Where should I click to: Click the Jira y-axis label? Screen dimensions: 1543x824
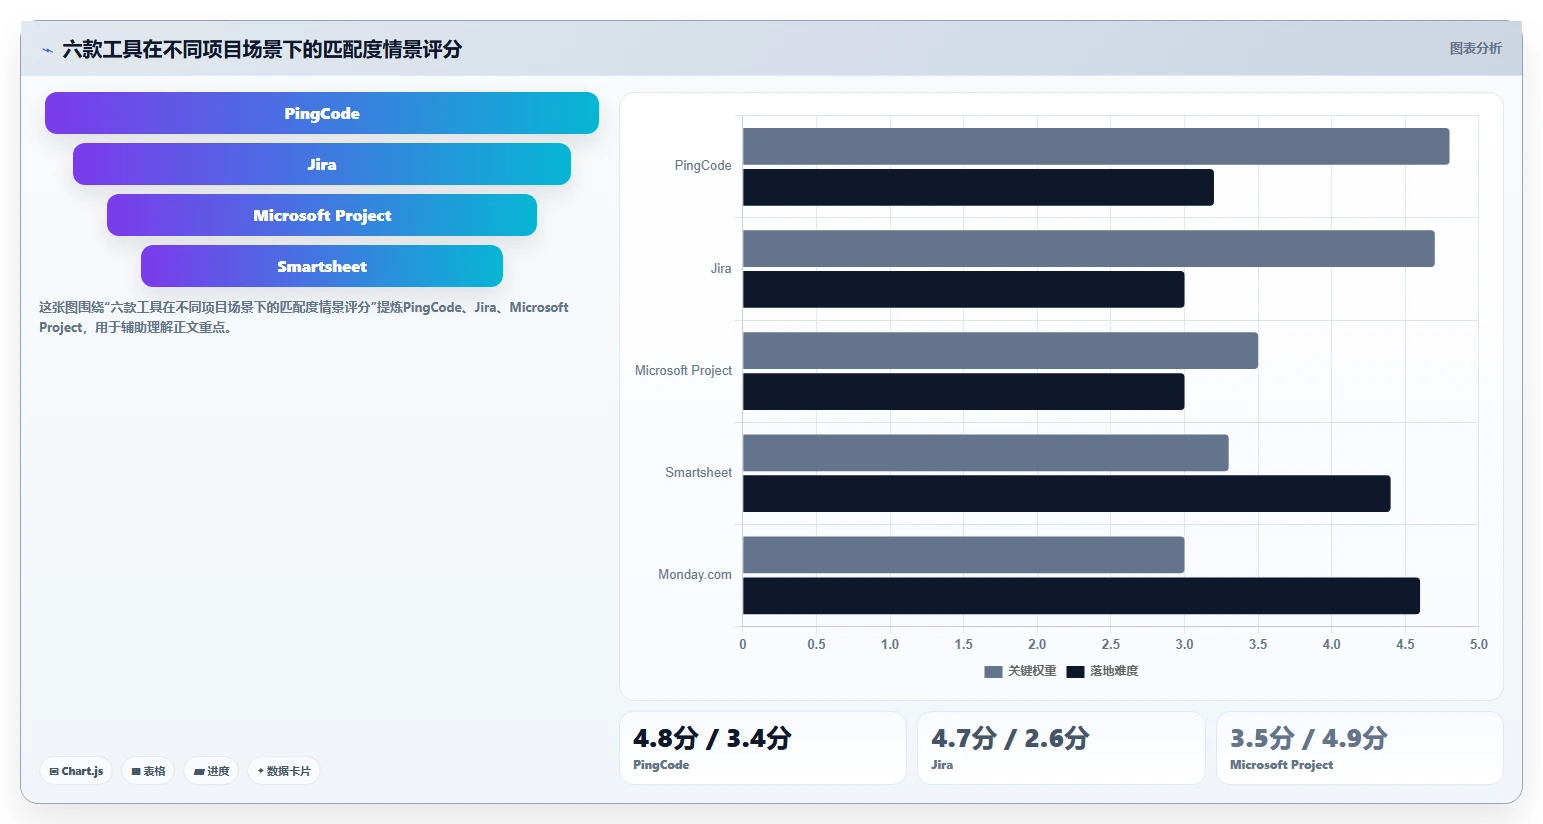(721, 268)
